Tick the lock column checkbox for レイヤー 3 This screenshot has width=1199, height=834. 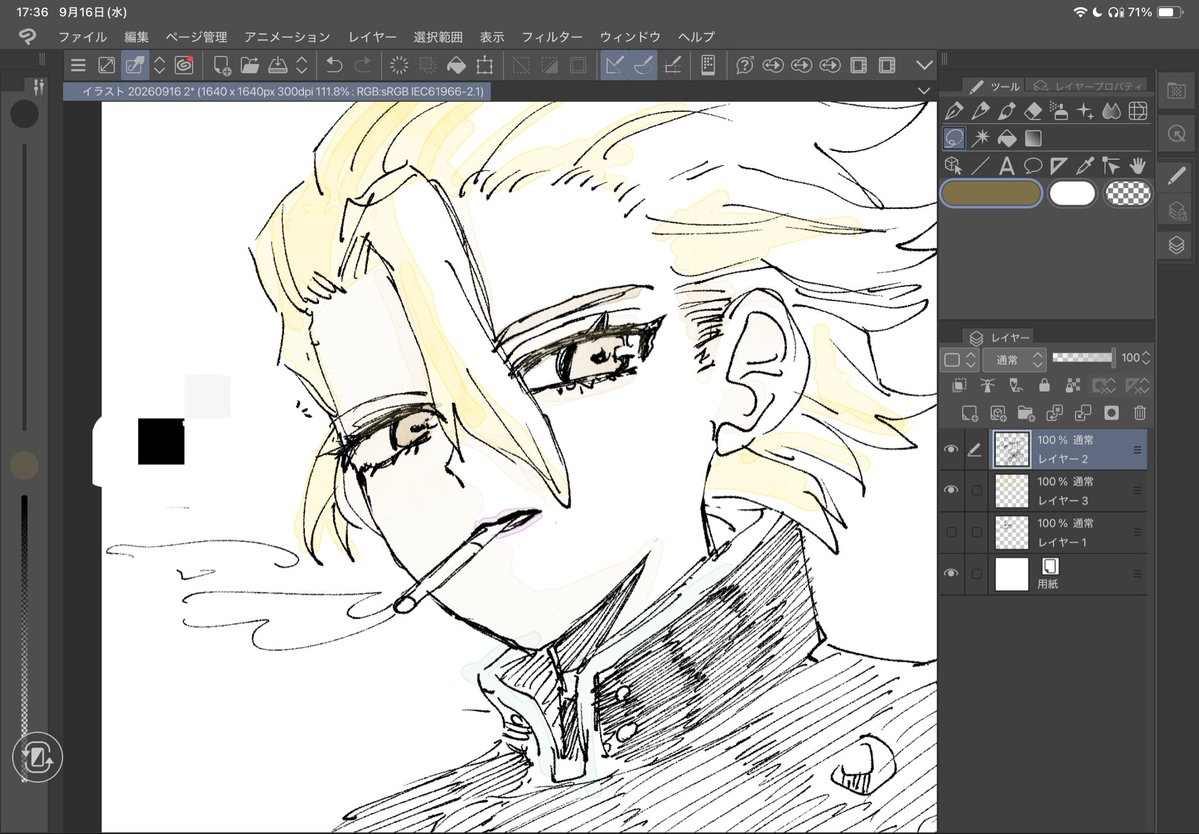coord(976,491)
